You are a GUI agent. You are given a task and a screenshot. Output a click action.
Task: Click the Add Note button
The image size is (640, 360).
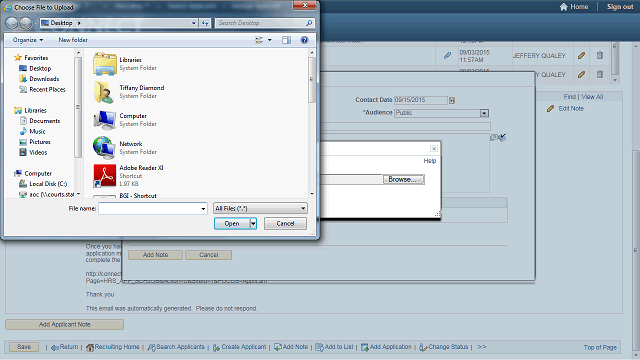[156, 255]
